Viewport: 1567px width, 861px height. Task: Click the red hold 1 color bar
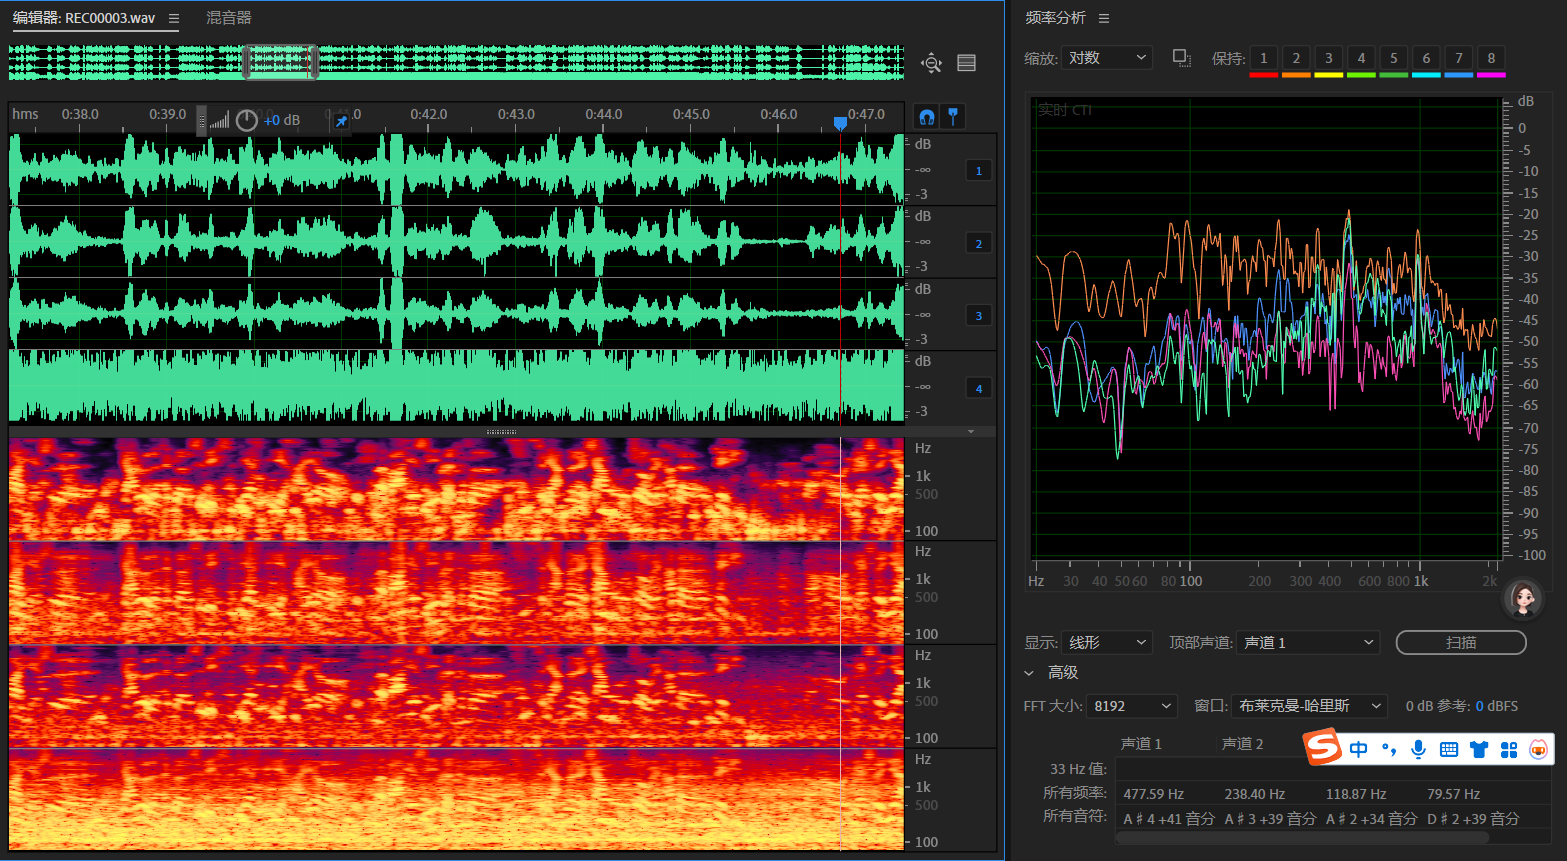coord(1264,75)
